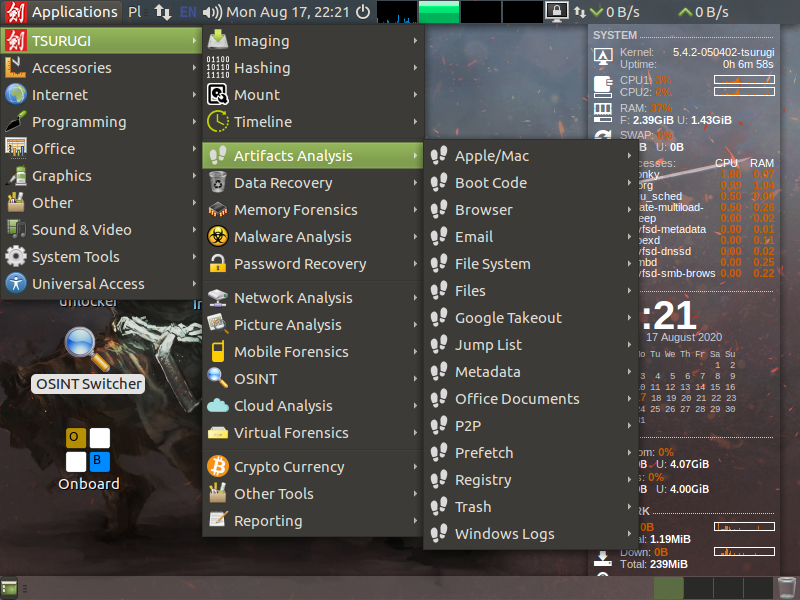Viewport: 800px width, 600px height.
Task: Click the Password Recovery padlock icon
Action: point(218,264)
